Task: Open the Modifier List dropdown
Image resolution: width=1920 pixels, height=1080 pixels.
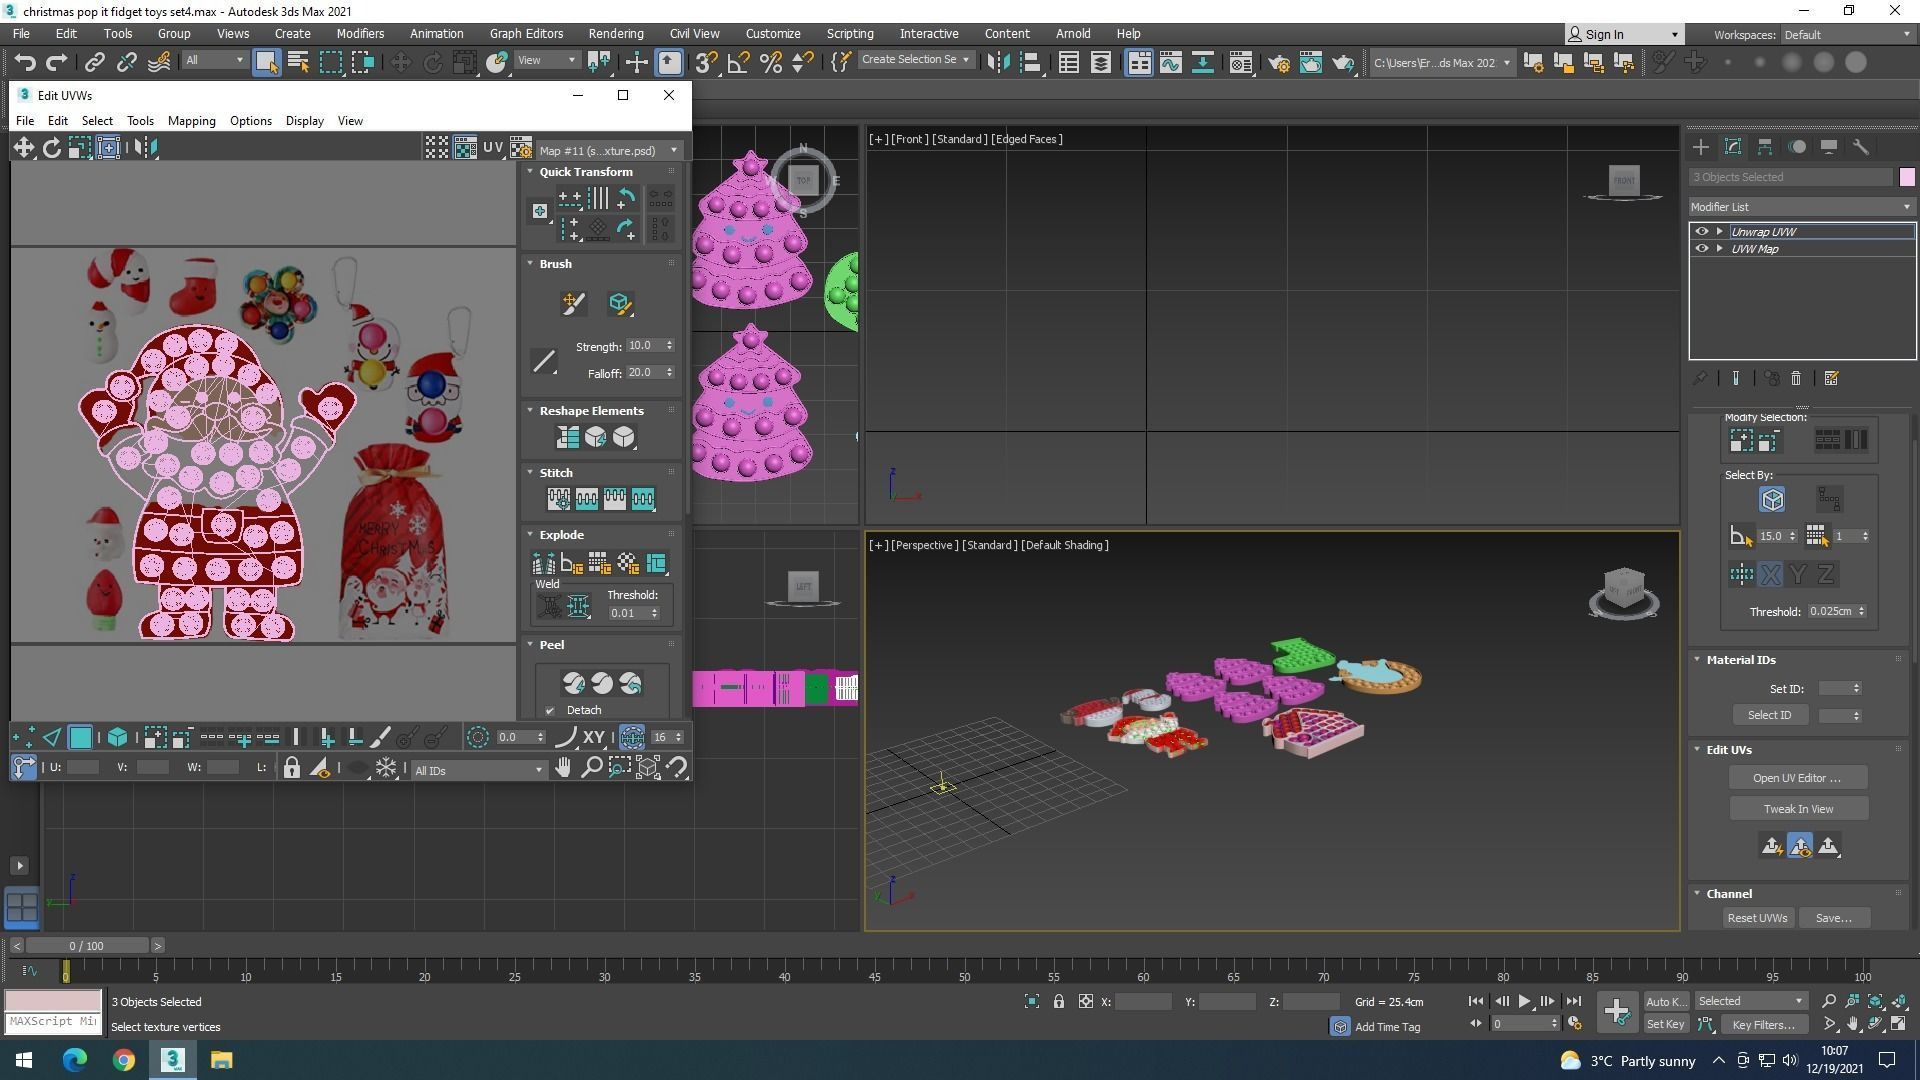Action: pos(1801,207)
